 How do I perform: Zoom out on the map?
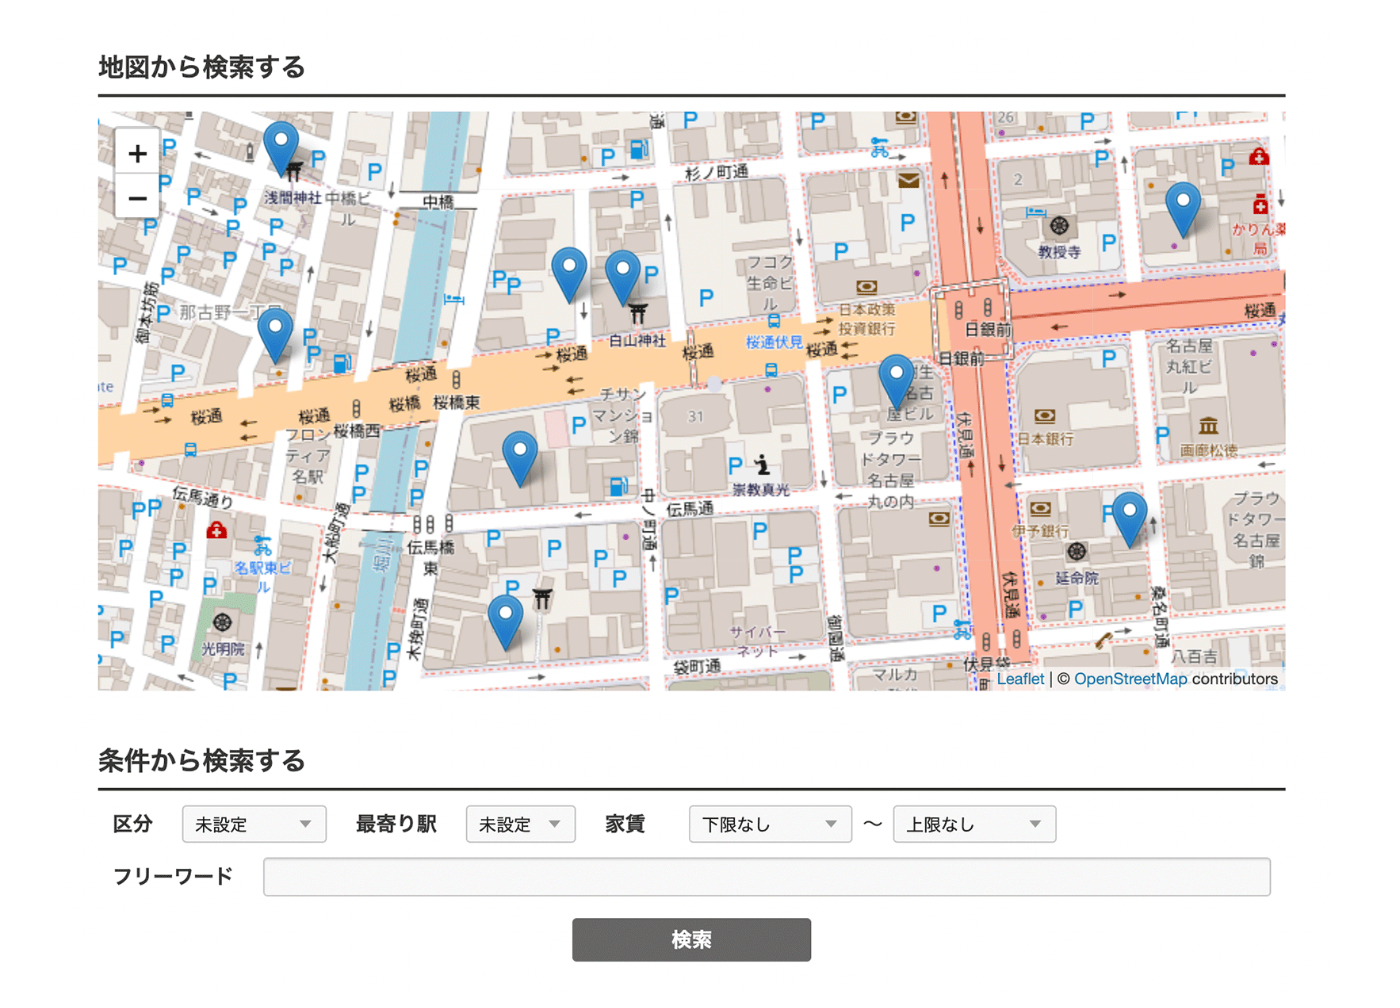(137, 198)
